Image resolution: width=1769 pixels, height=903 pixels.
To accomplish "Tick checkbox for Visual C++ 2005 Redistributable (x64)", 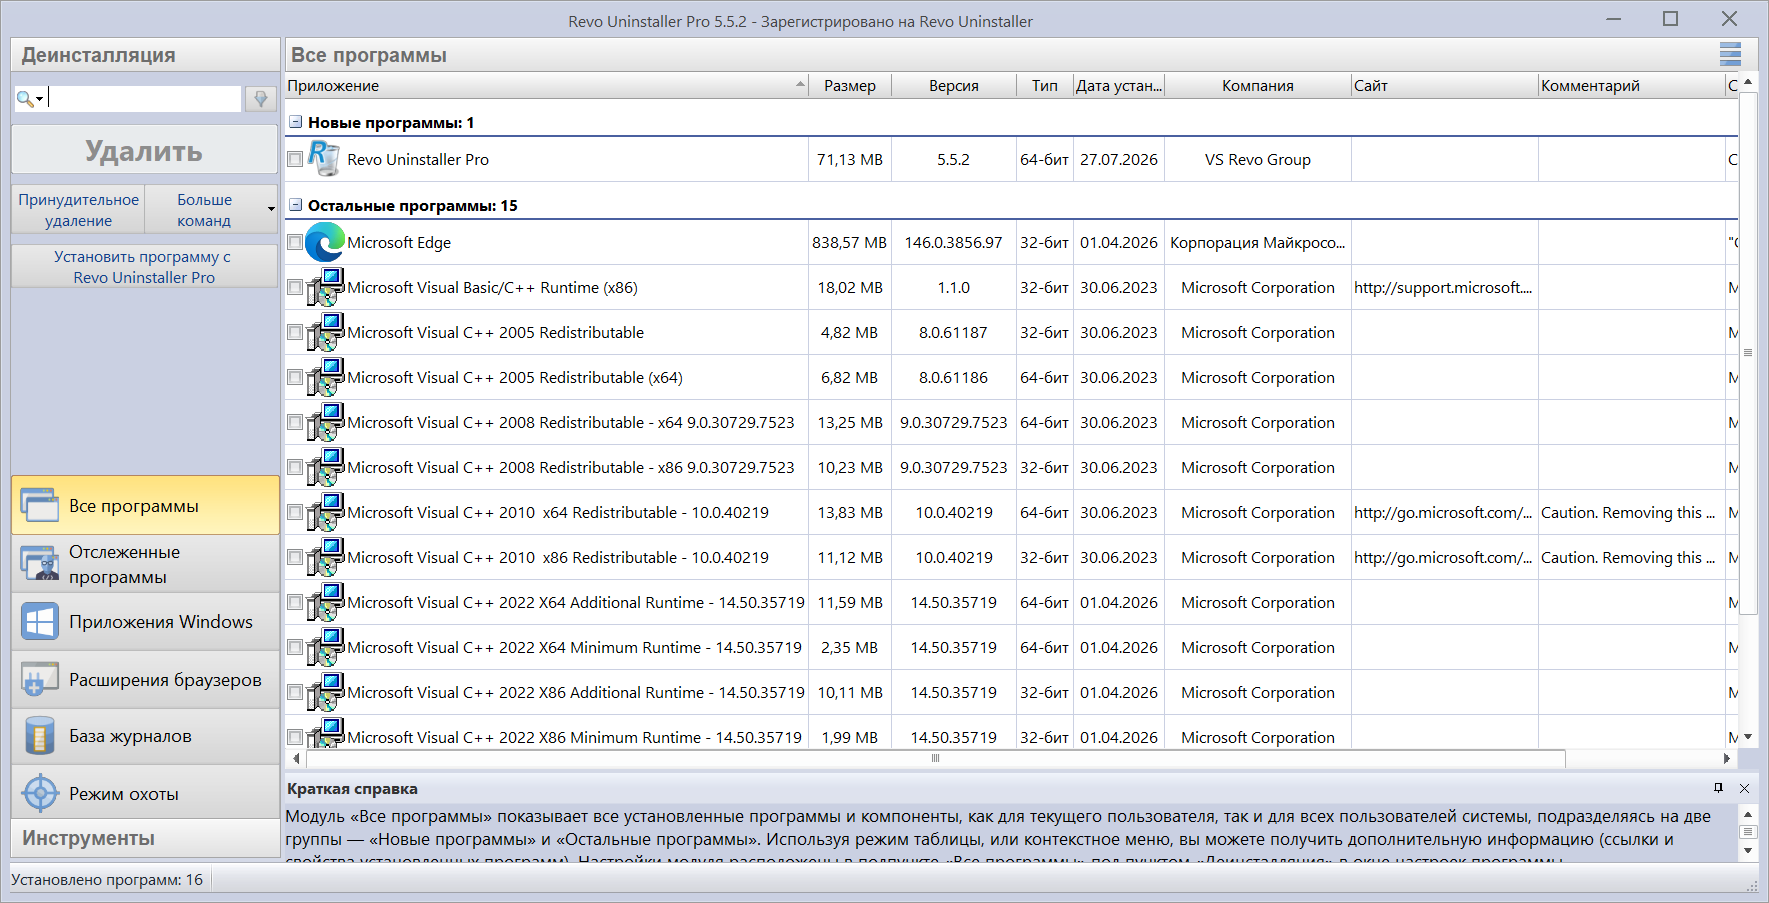I will (295, 377).
